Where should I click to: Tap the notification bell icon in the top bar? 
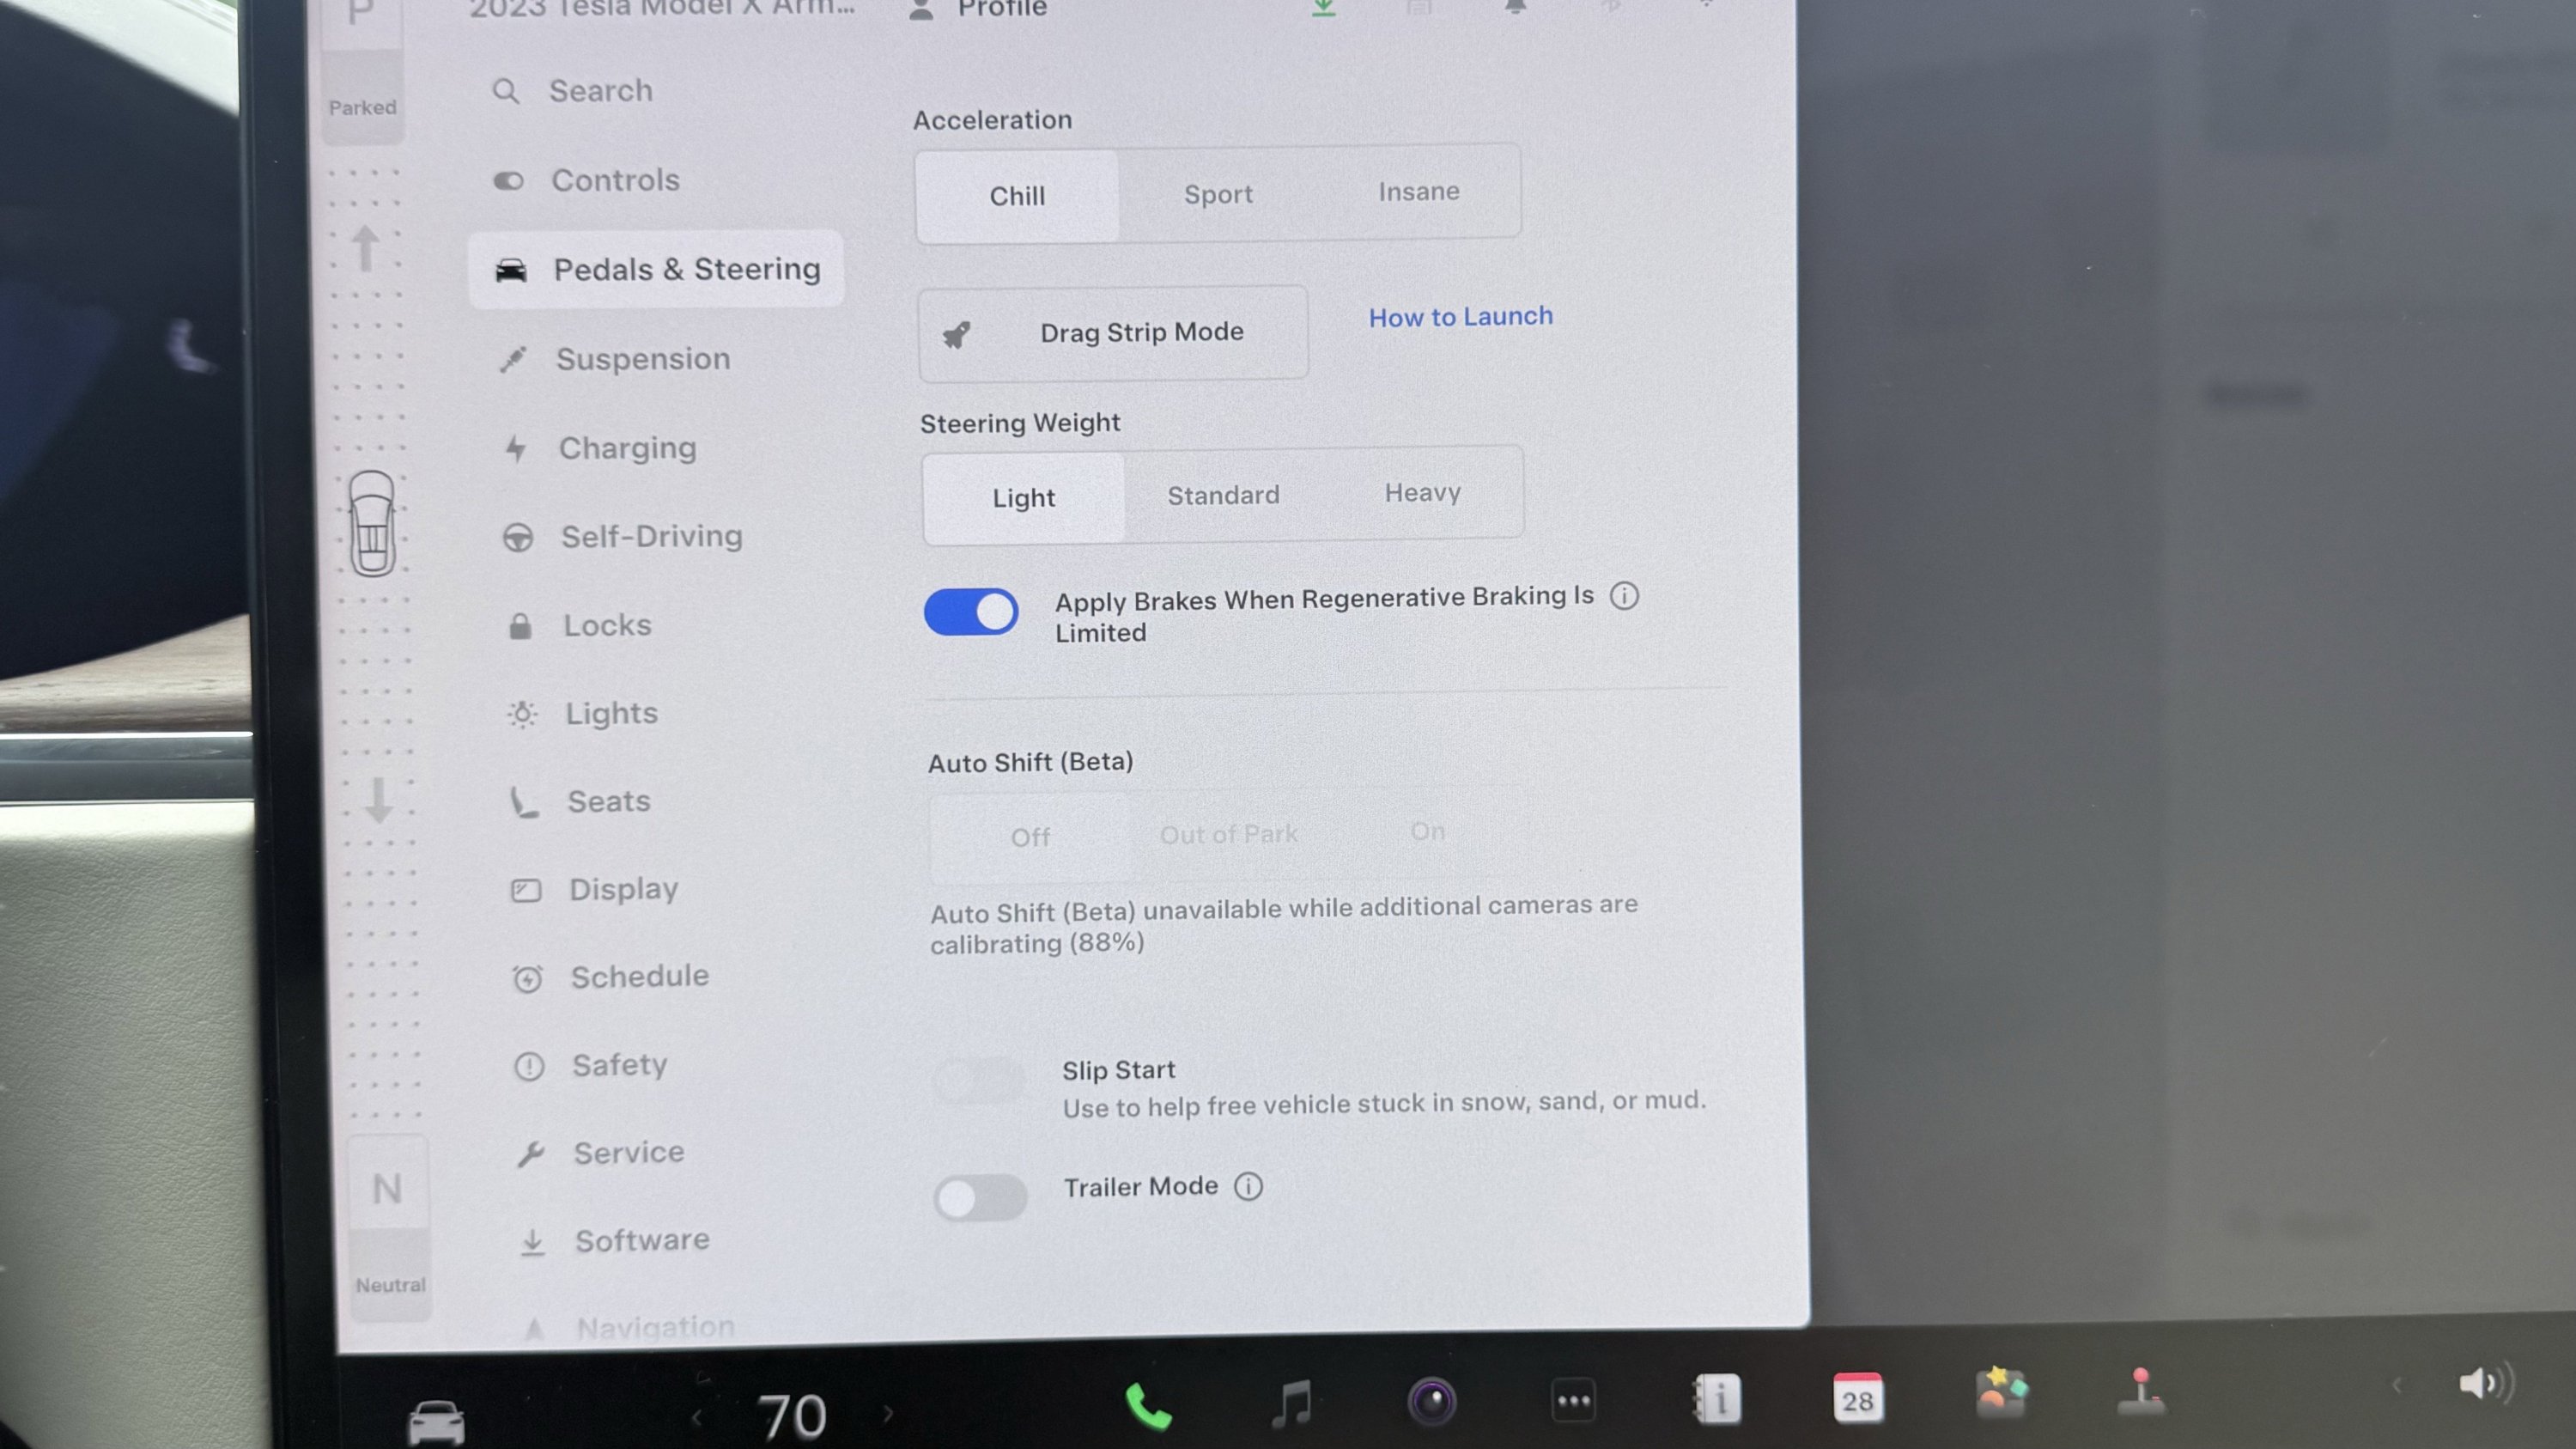click(x=1515, y=8)
